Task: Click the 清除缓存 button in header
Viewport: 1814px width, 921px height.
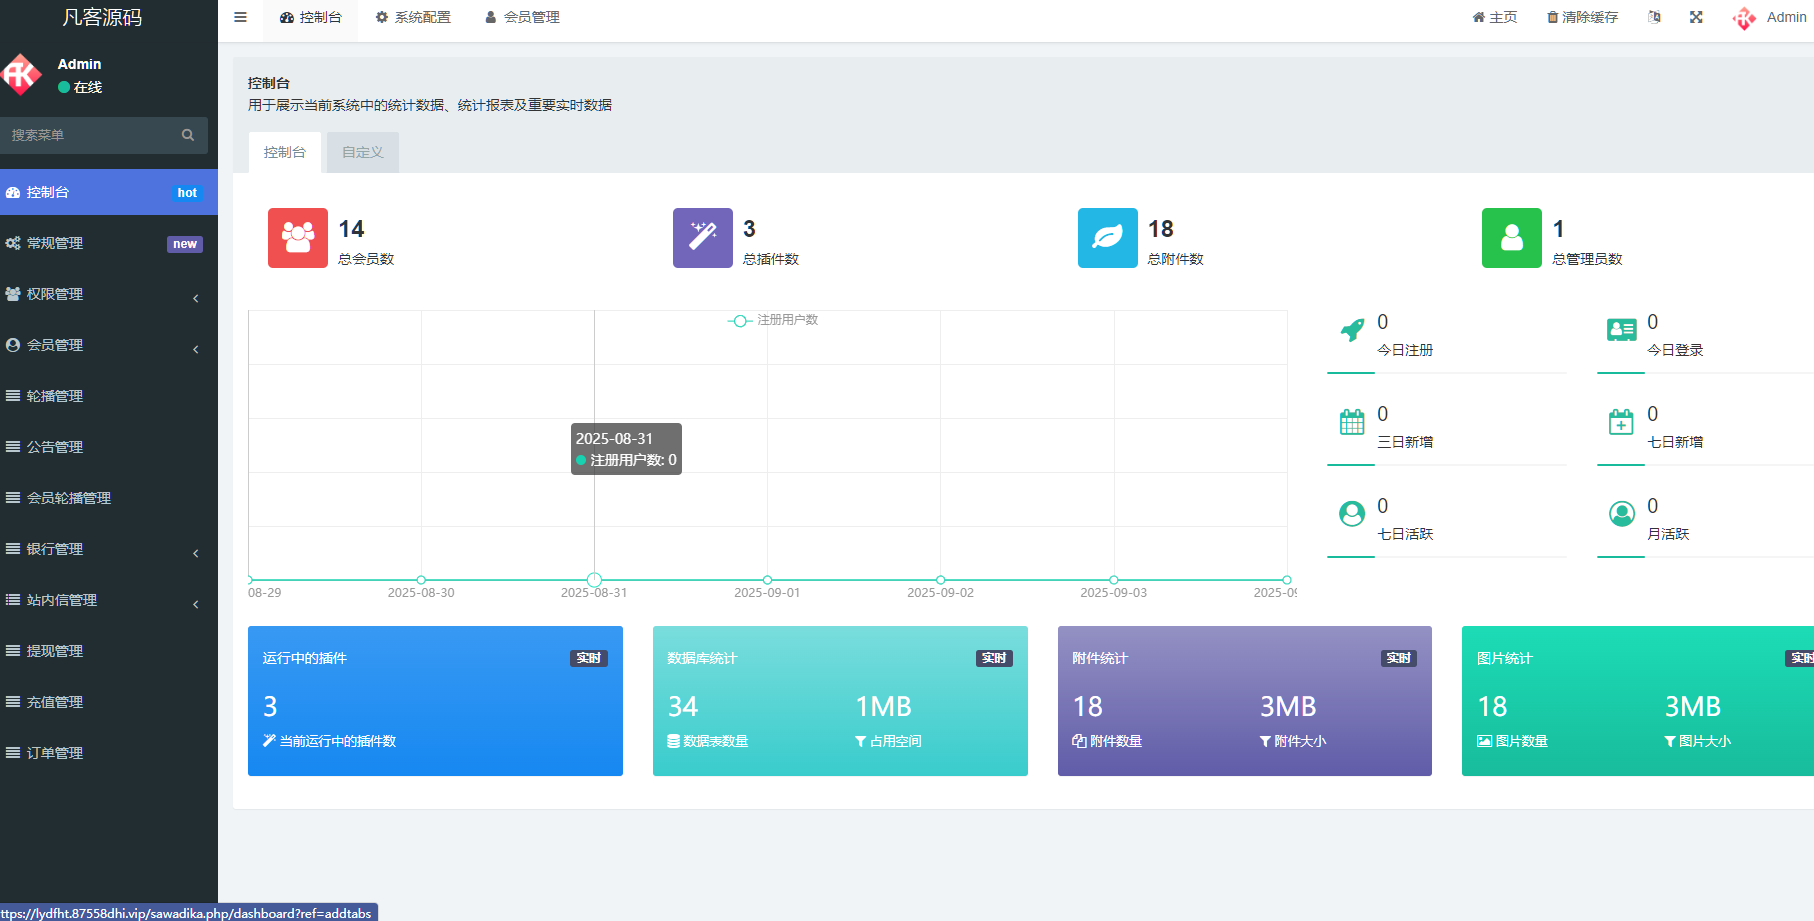Action: (1582, 17)
